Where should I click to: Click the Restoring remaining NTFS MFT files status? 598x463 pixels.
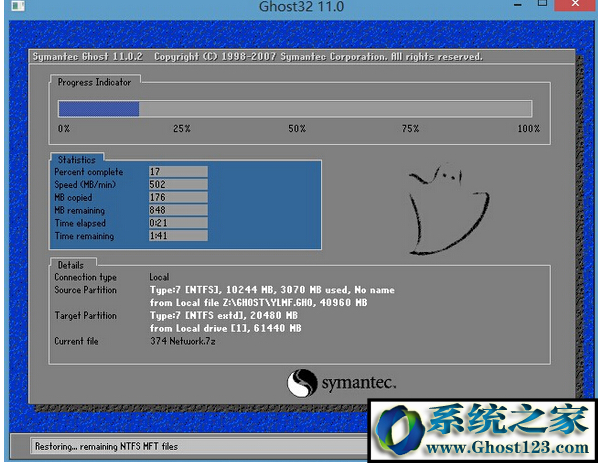[x=106, y=446]
